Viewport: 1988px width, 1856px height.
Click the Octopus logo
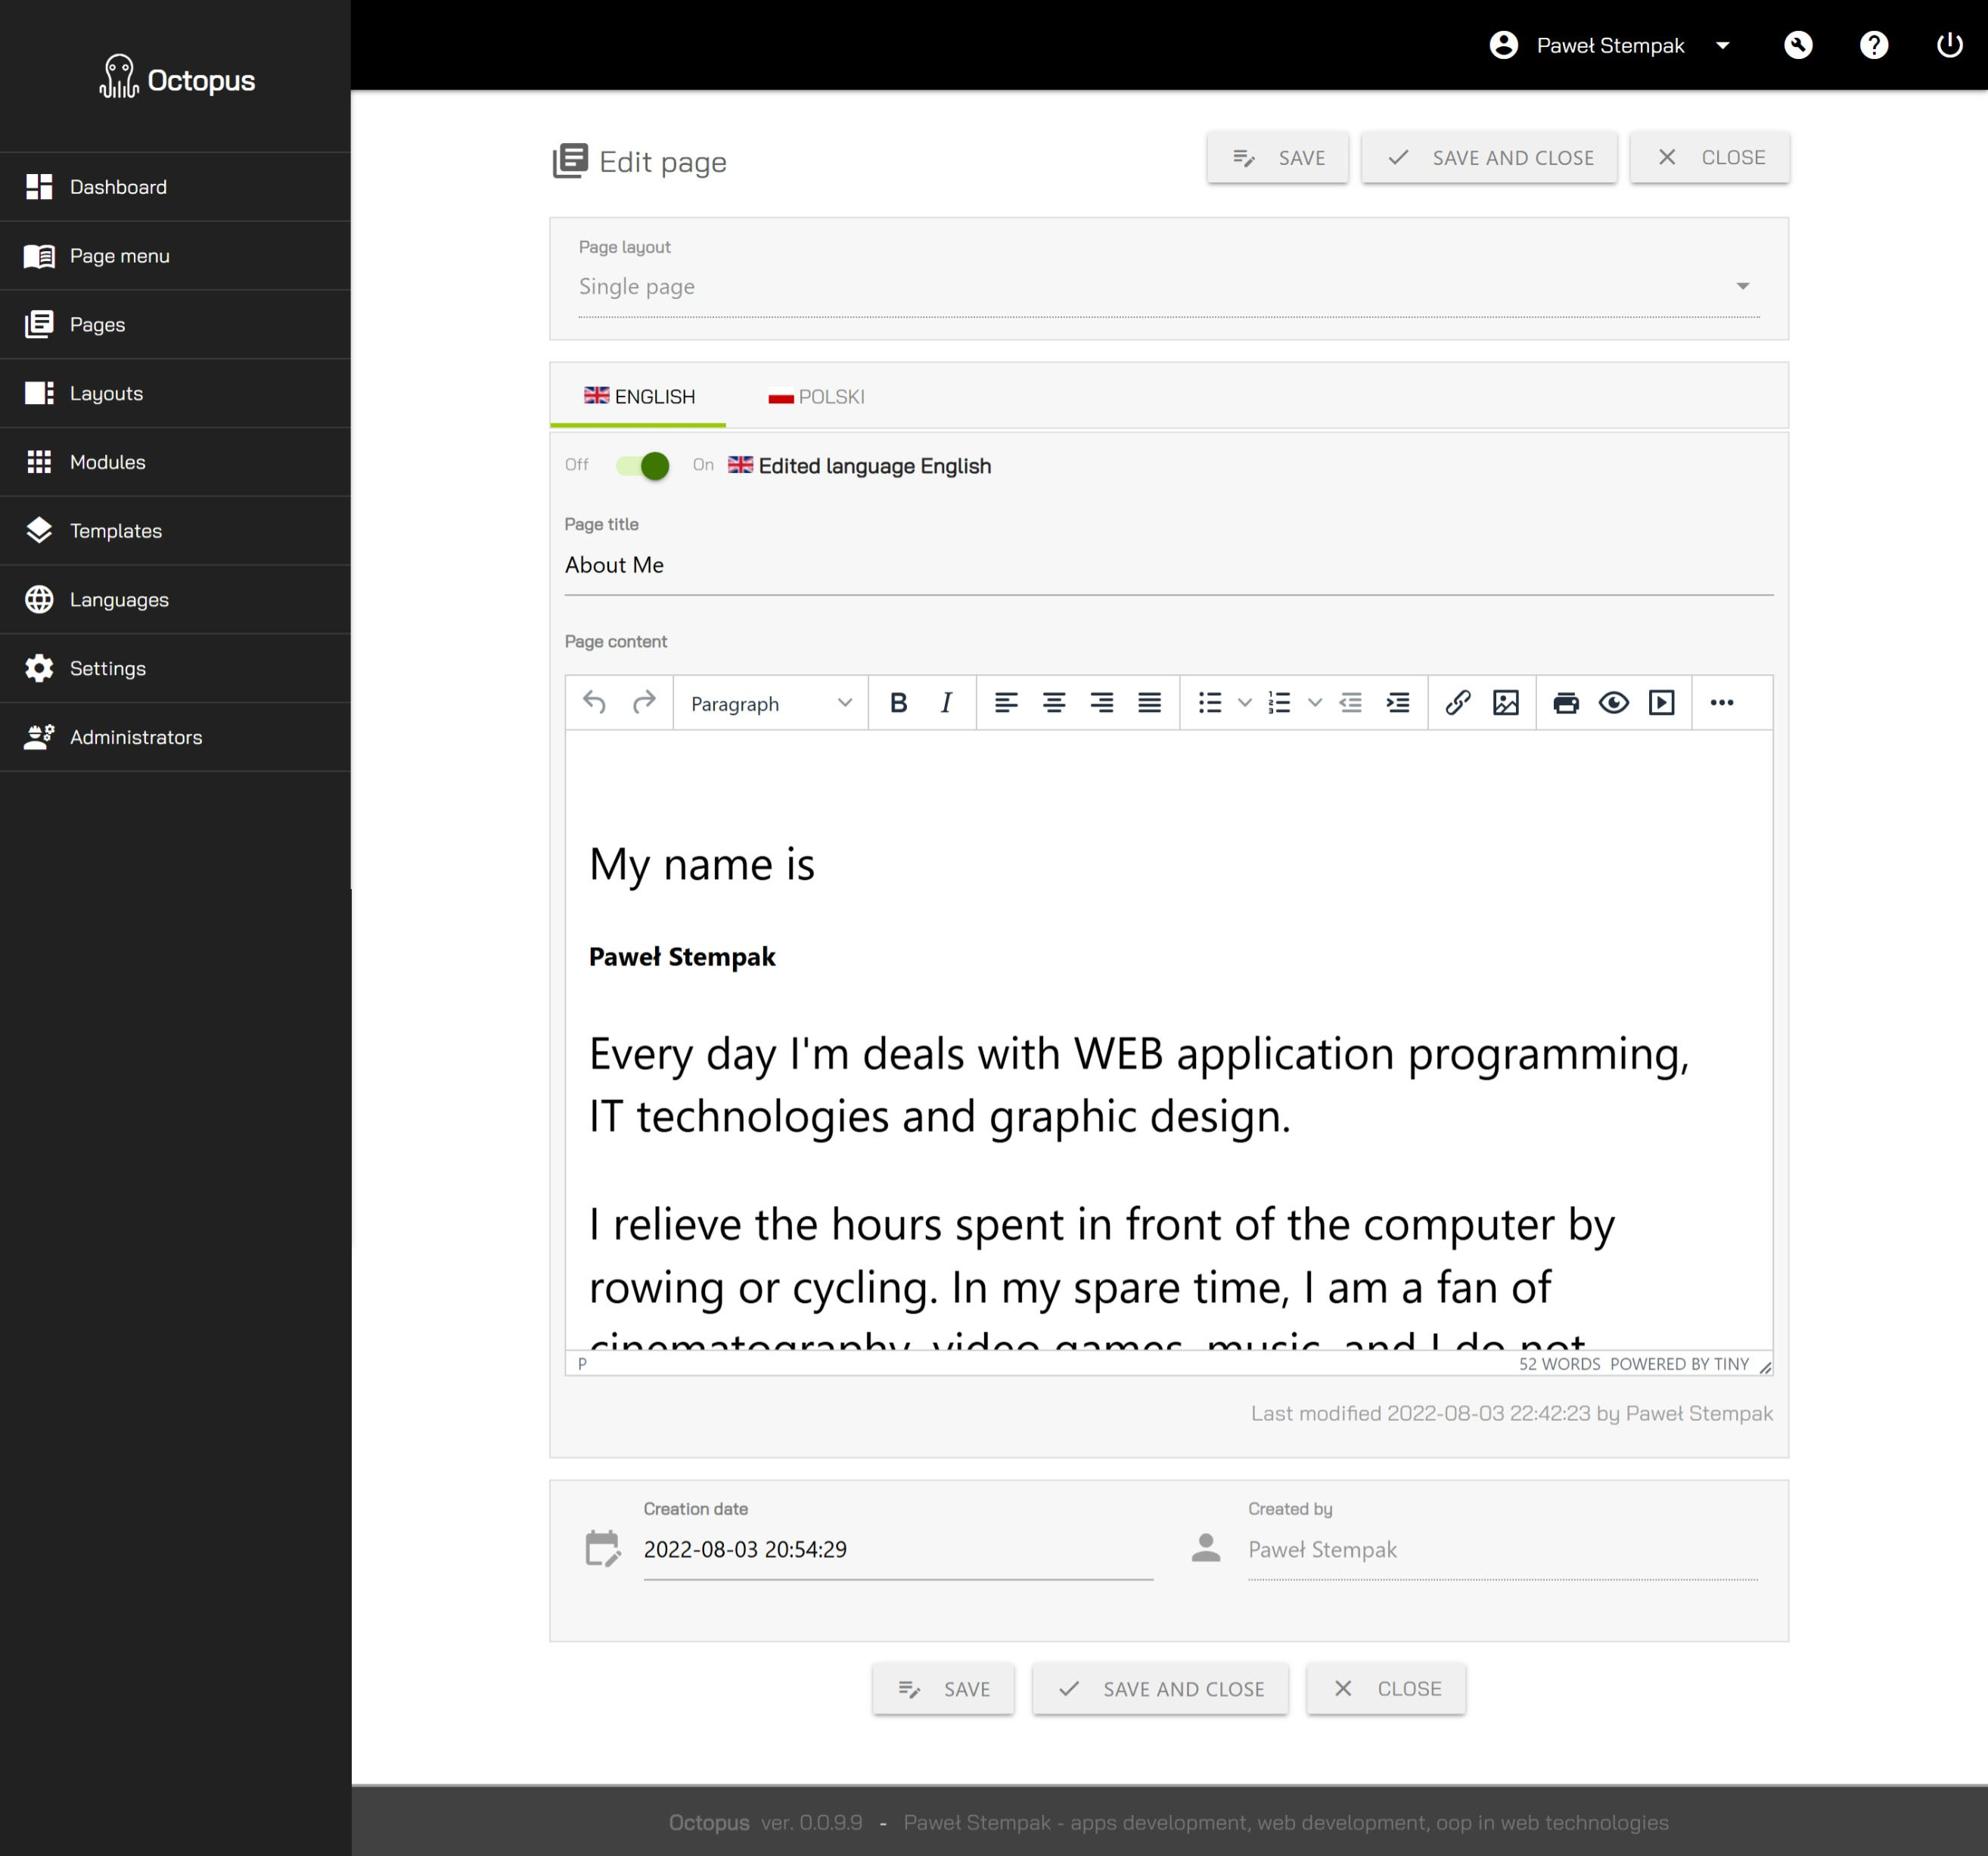177,77
